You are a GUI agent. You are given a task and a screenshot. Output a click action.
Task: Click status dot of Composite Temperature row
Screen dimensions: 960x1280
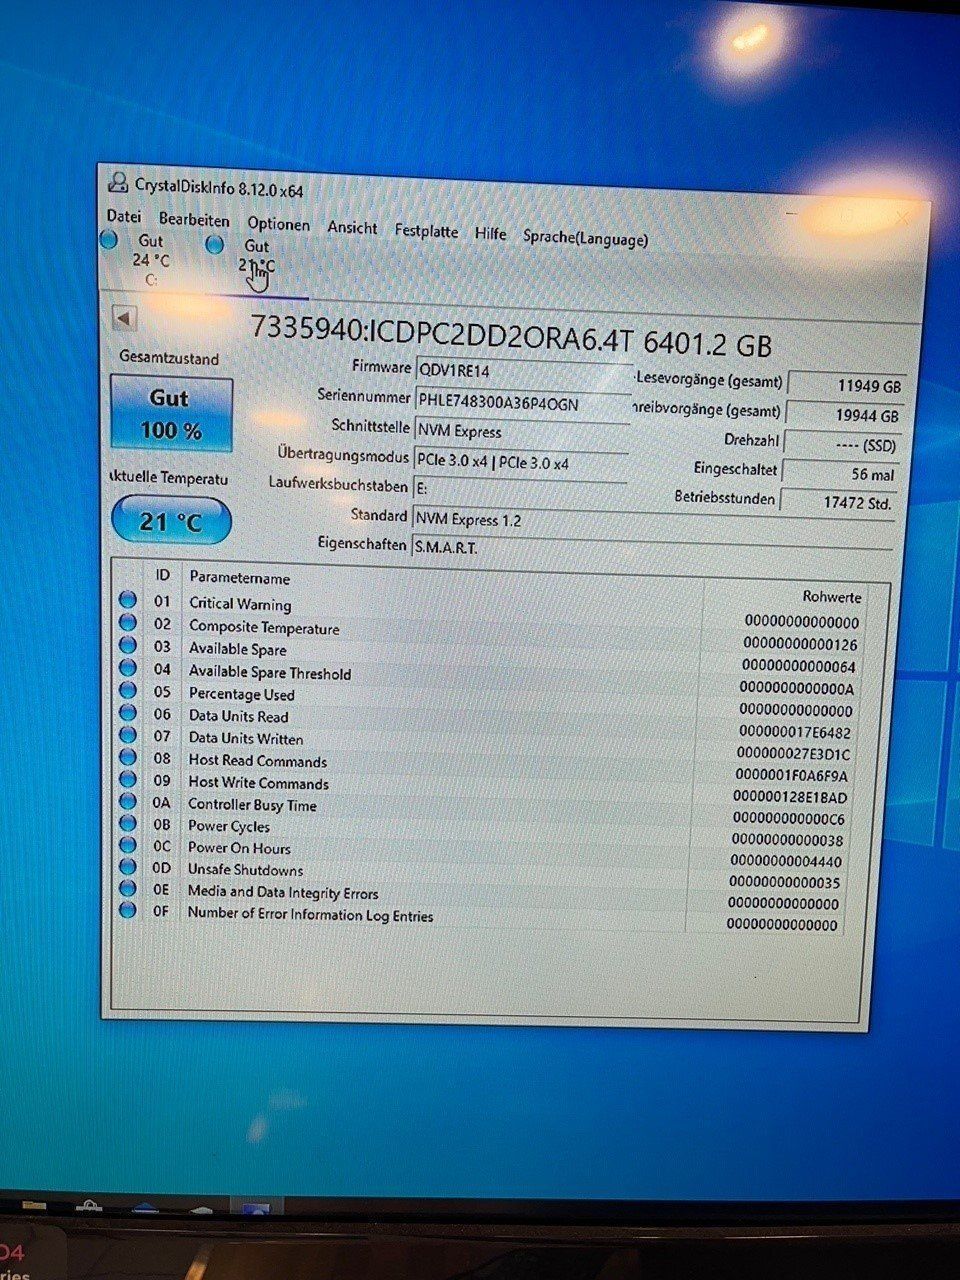(128, 622)
